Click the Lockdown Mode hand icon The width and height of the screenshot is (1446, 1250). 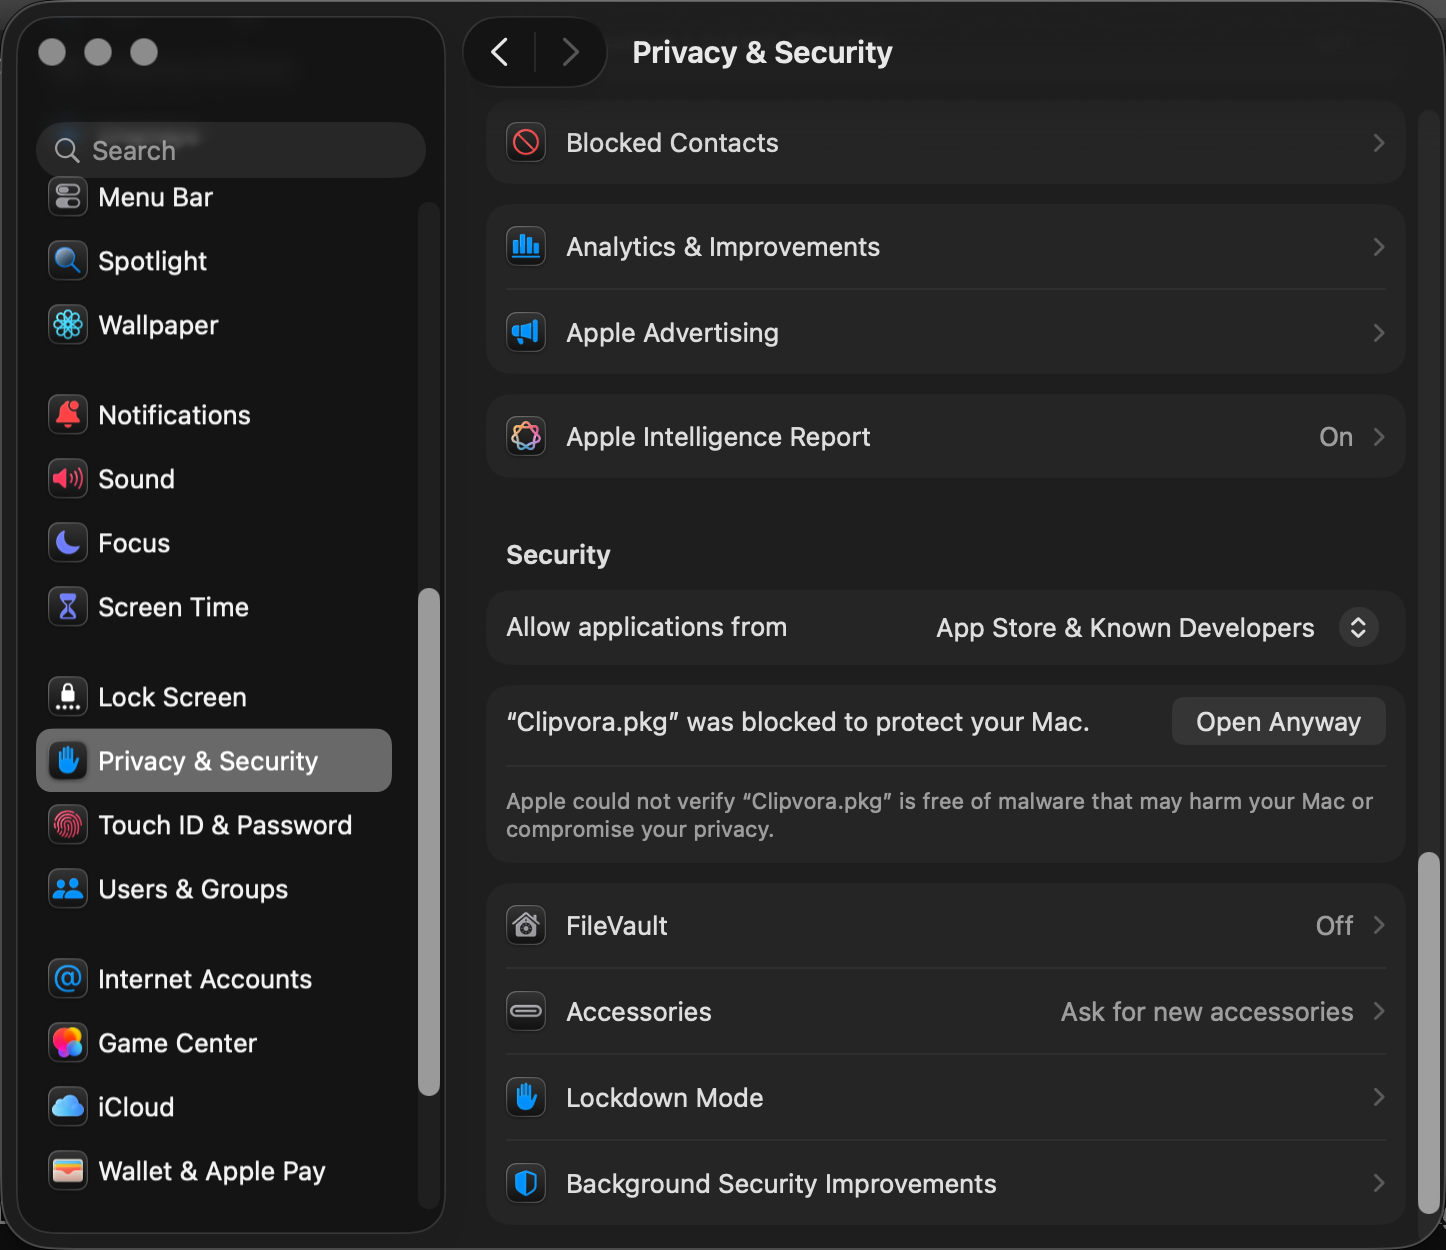pyautogui.click(x=526, y=1098)
